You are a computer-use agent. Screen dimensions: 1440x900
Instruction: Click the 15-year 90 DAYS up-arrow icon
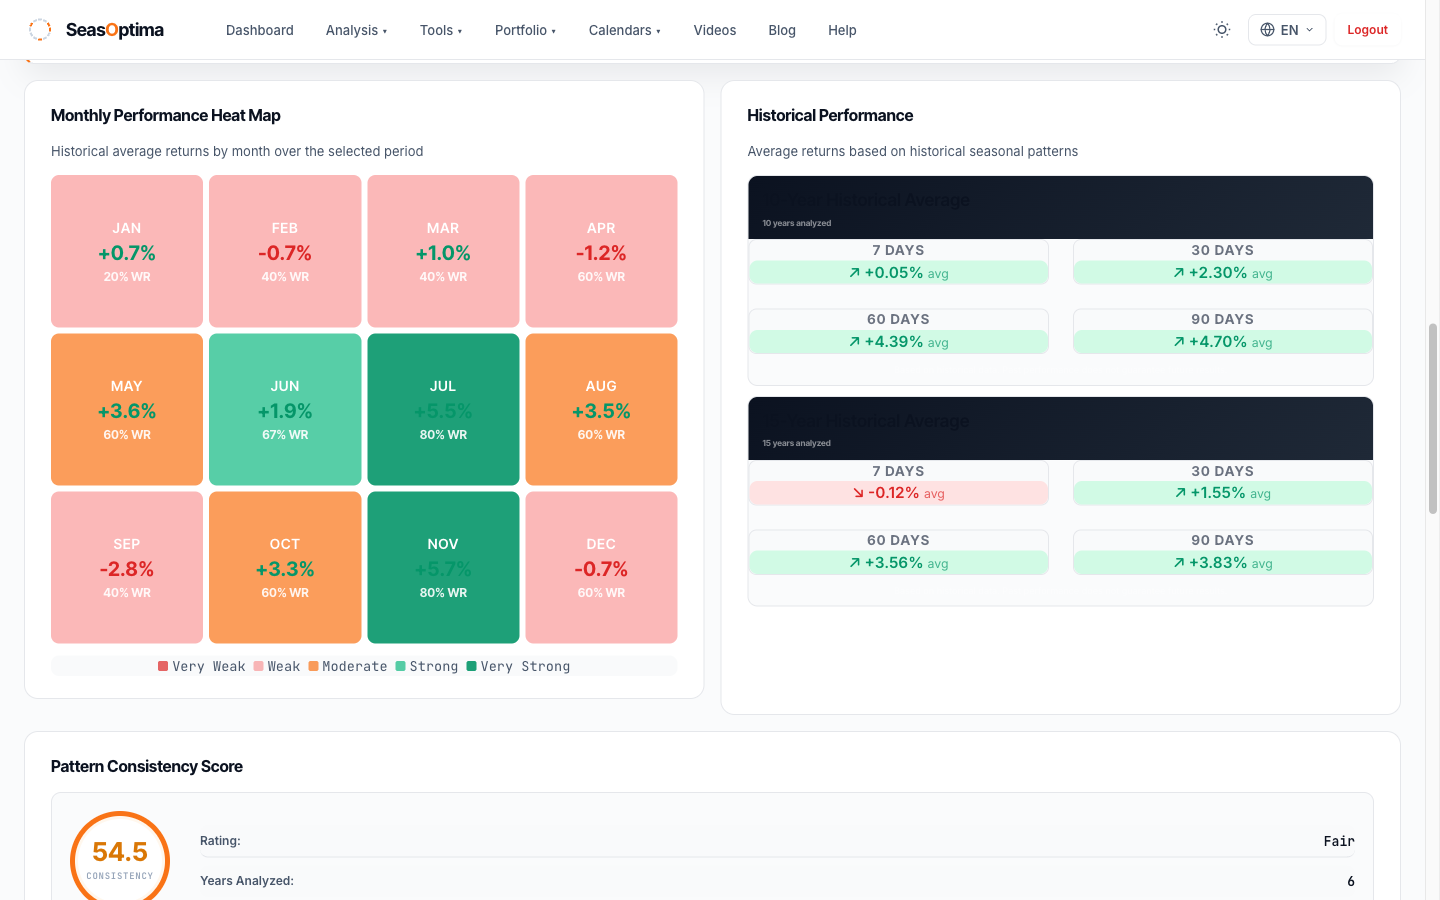(x=1179, y=562)
